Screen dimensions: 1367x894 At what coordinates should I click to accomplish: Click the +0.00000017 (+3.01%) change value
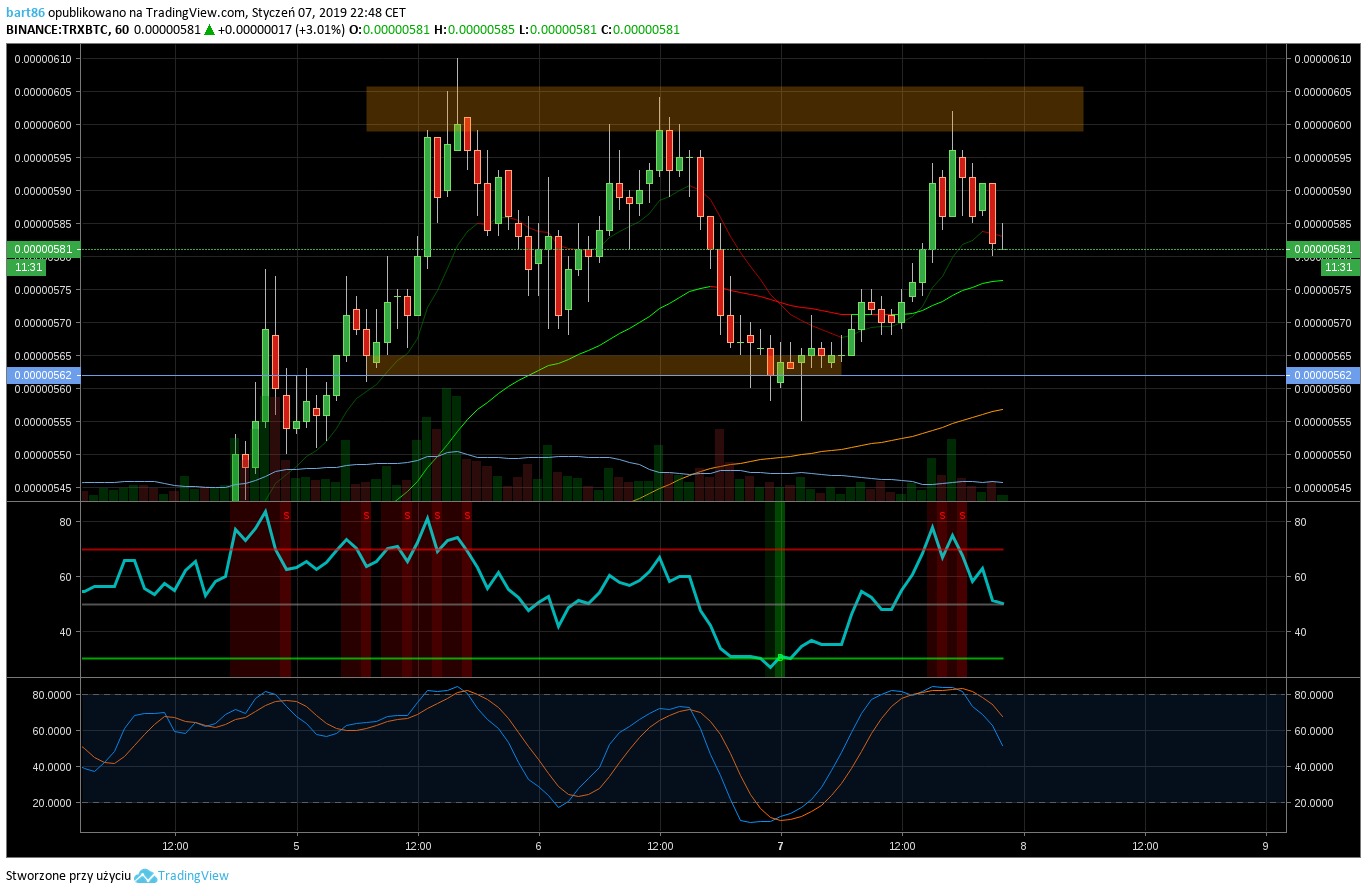[280, 30]
